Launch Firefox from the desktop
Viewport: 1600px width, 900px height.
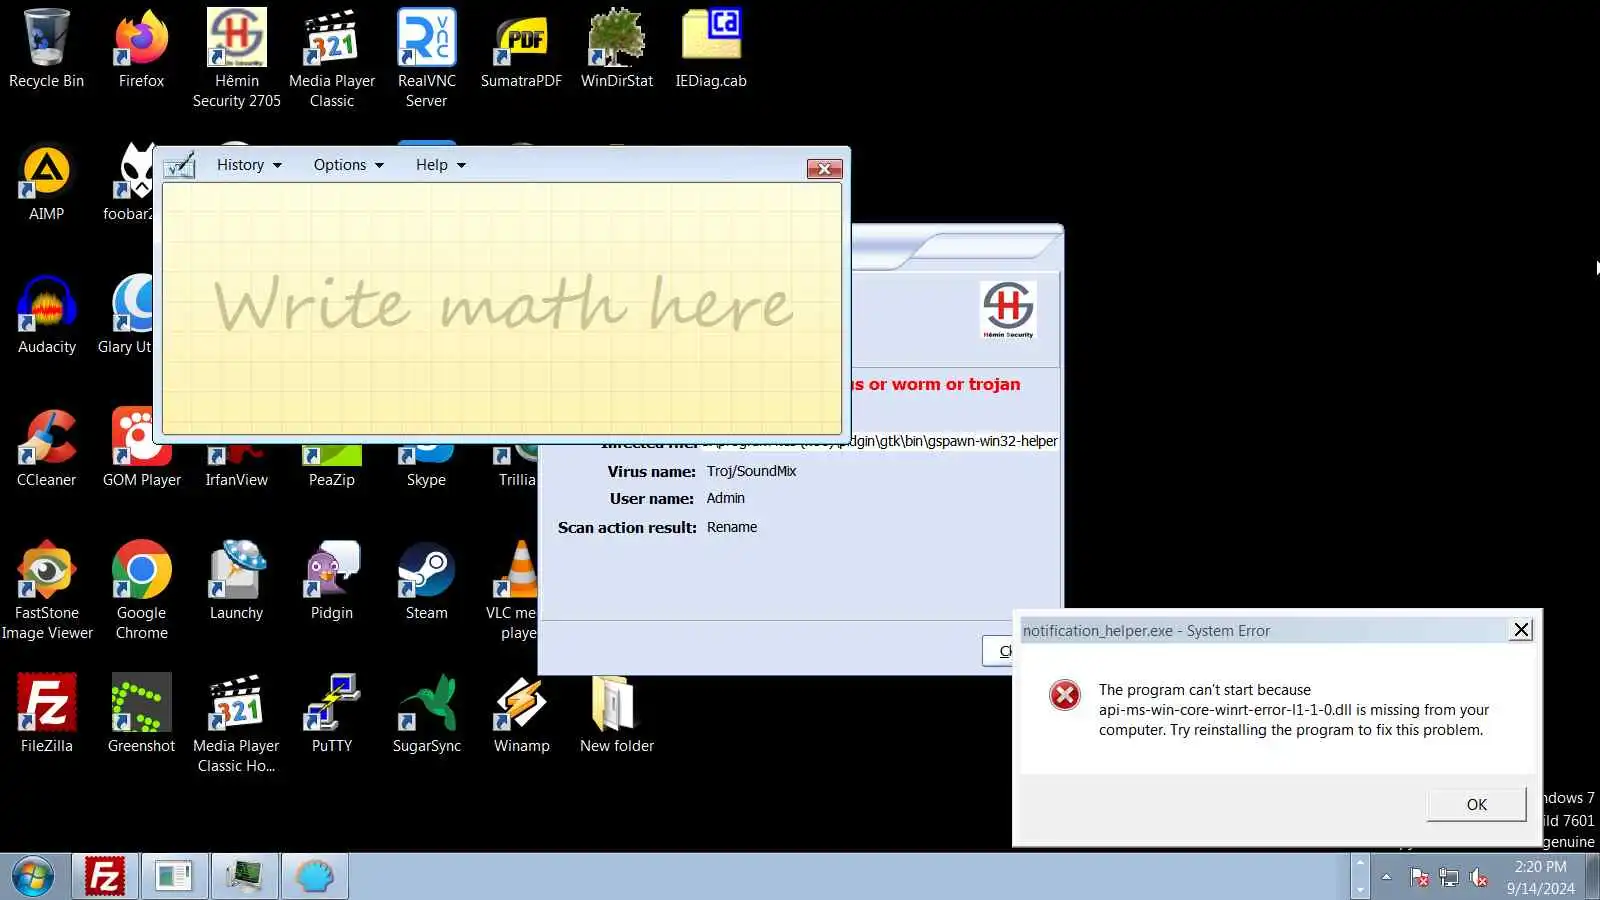point(141,49)
